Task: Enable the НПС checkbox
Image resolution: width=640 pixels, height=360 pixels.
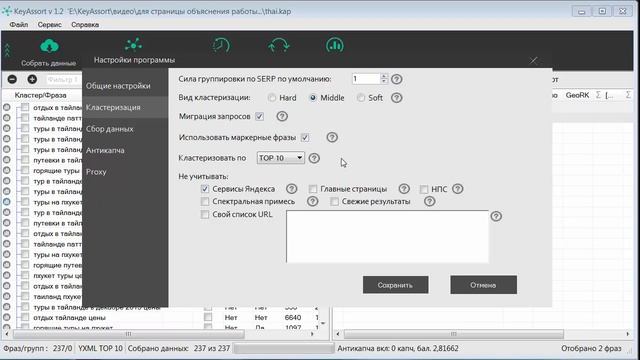Action: (x=424, y=189)
